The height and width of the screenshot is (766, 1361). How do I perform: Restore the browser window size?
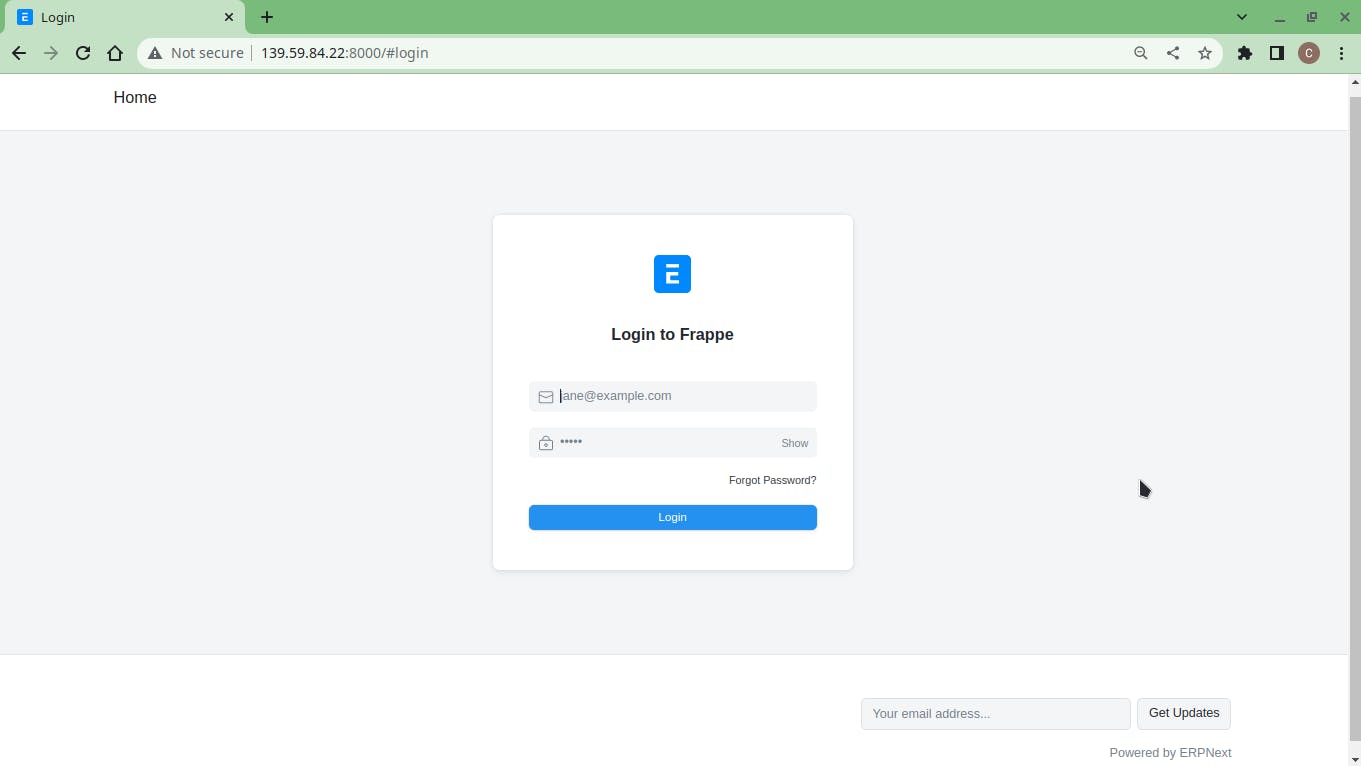(x=1312, y=17)
